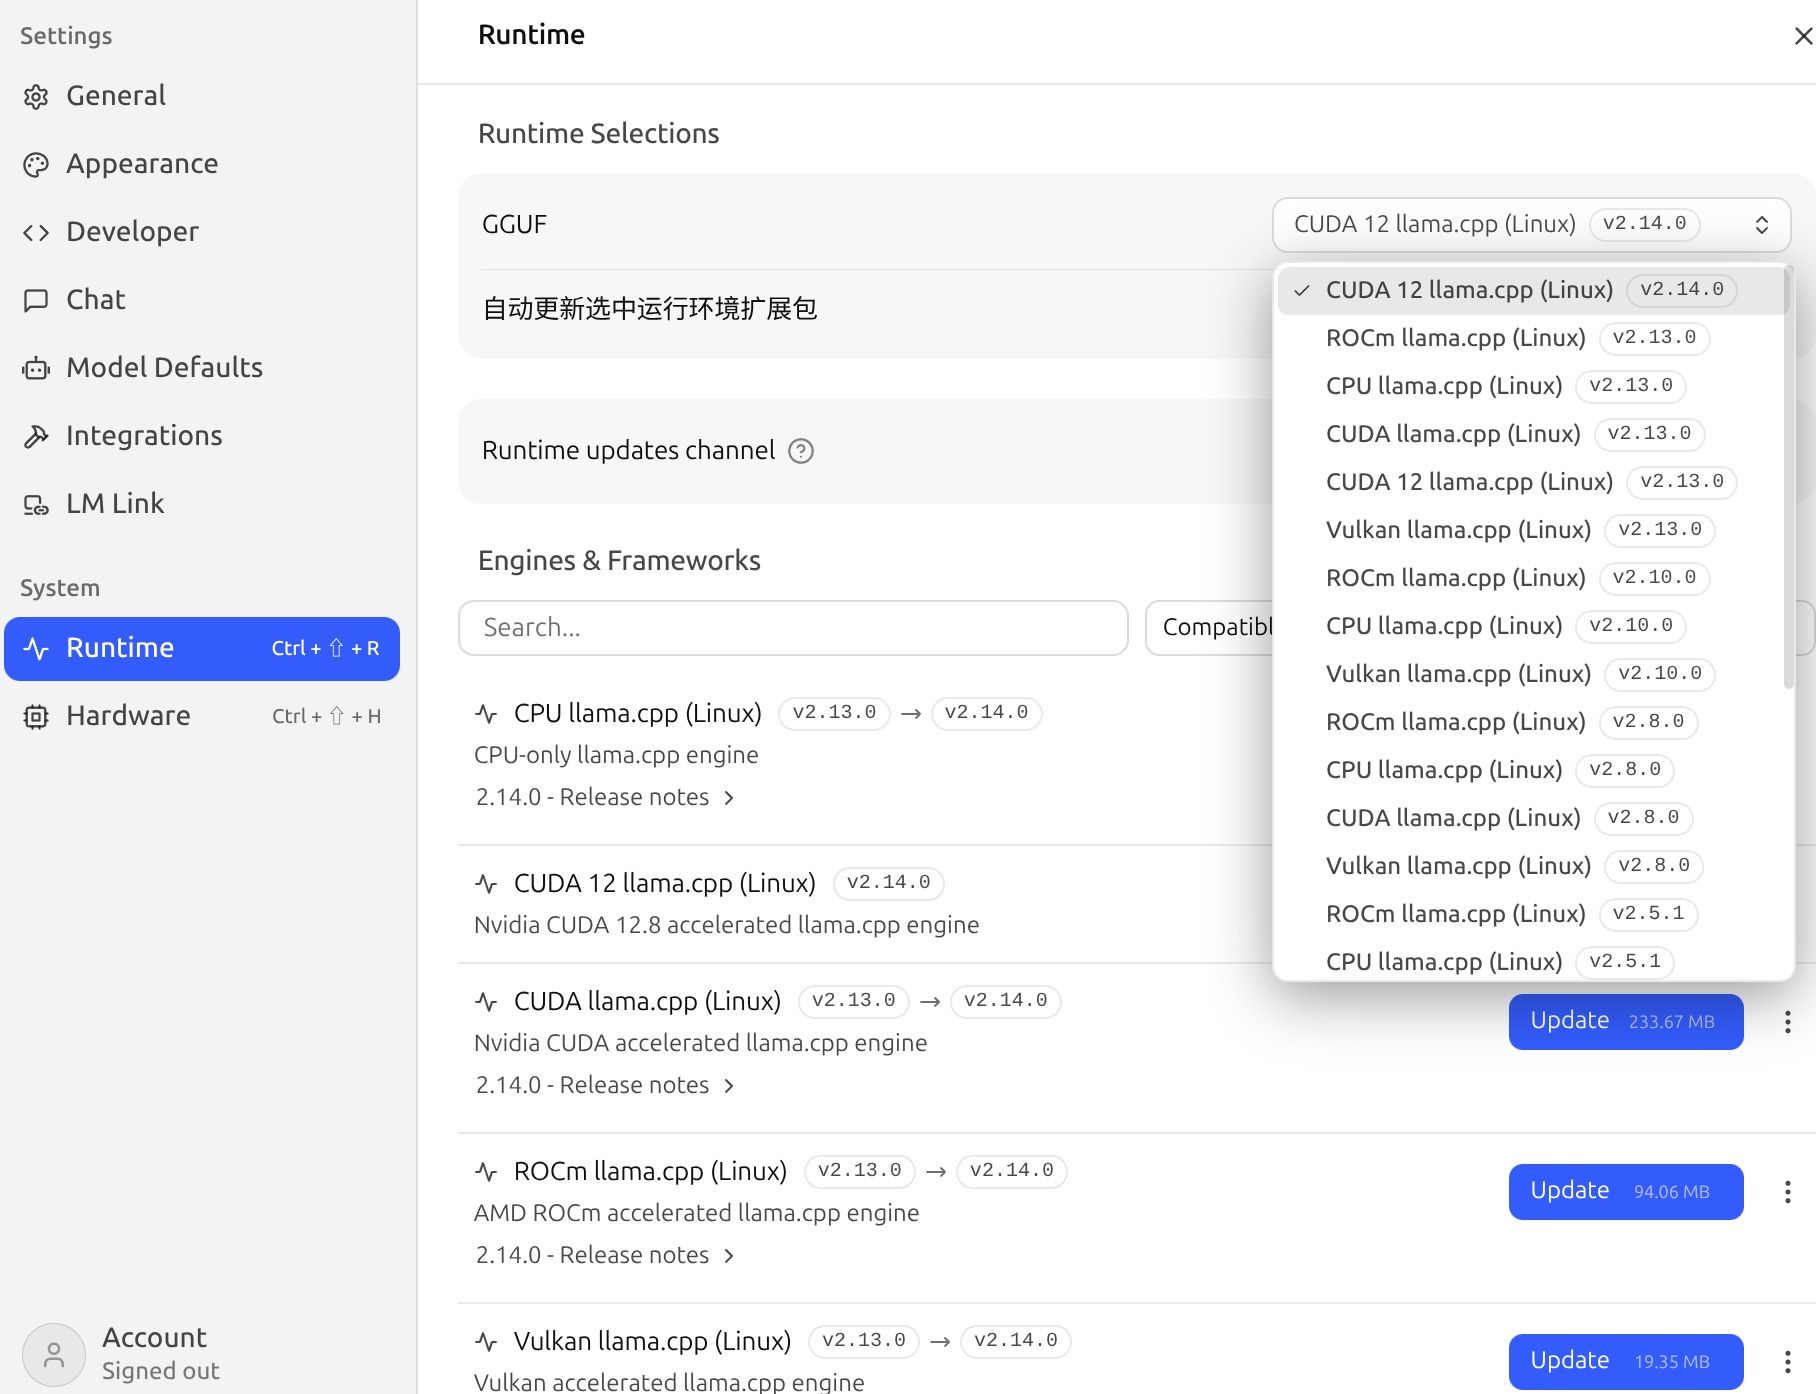The width and height of the screenshot is (1816, 1394).
Task: Update Vulkan llama.cpp engine 19.35 MB
Action: (x=1626, y=1362)
